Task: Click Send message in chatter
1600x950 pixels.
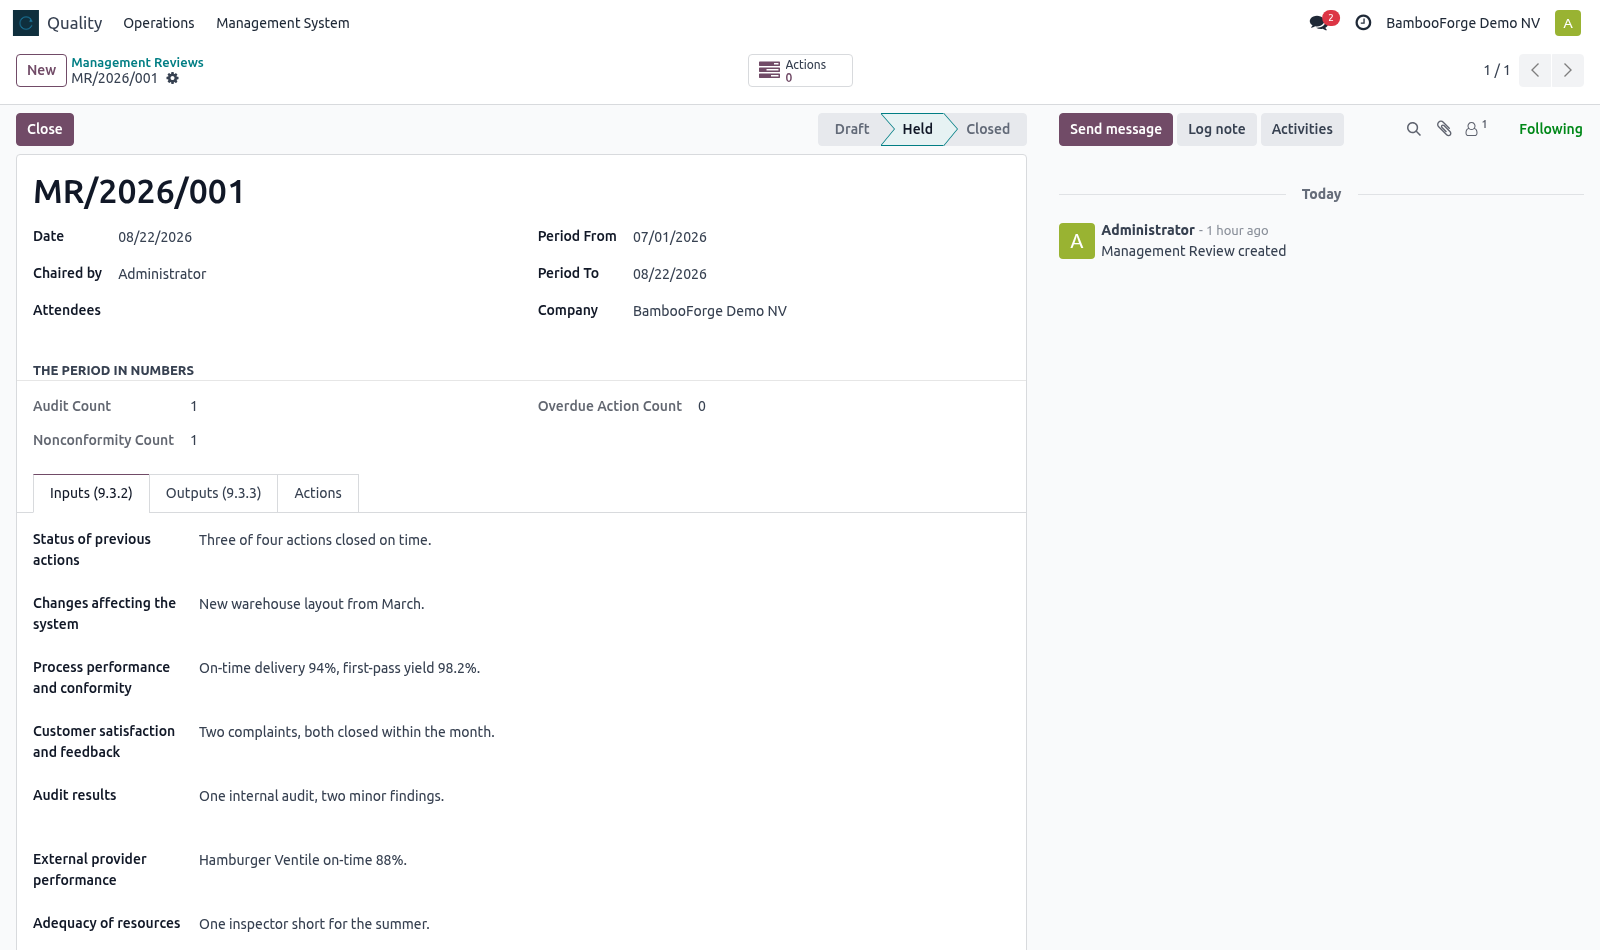Action: click(1116, 129)
